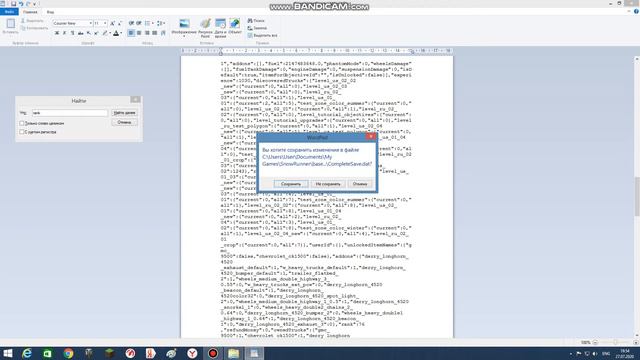Increase paragraph indent
Image resolution: width=640 pixels, height=360 pixels.
pos(139,23)
